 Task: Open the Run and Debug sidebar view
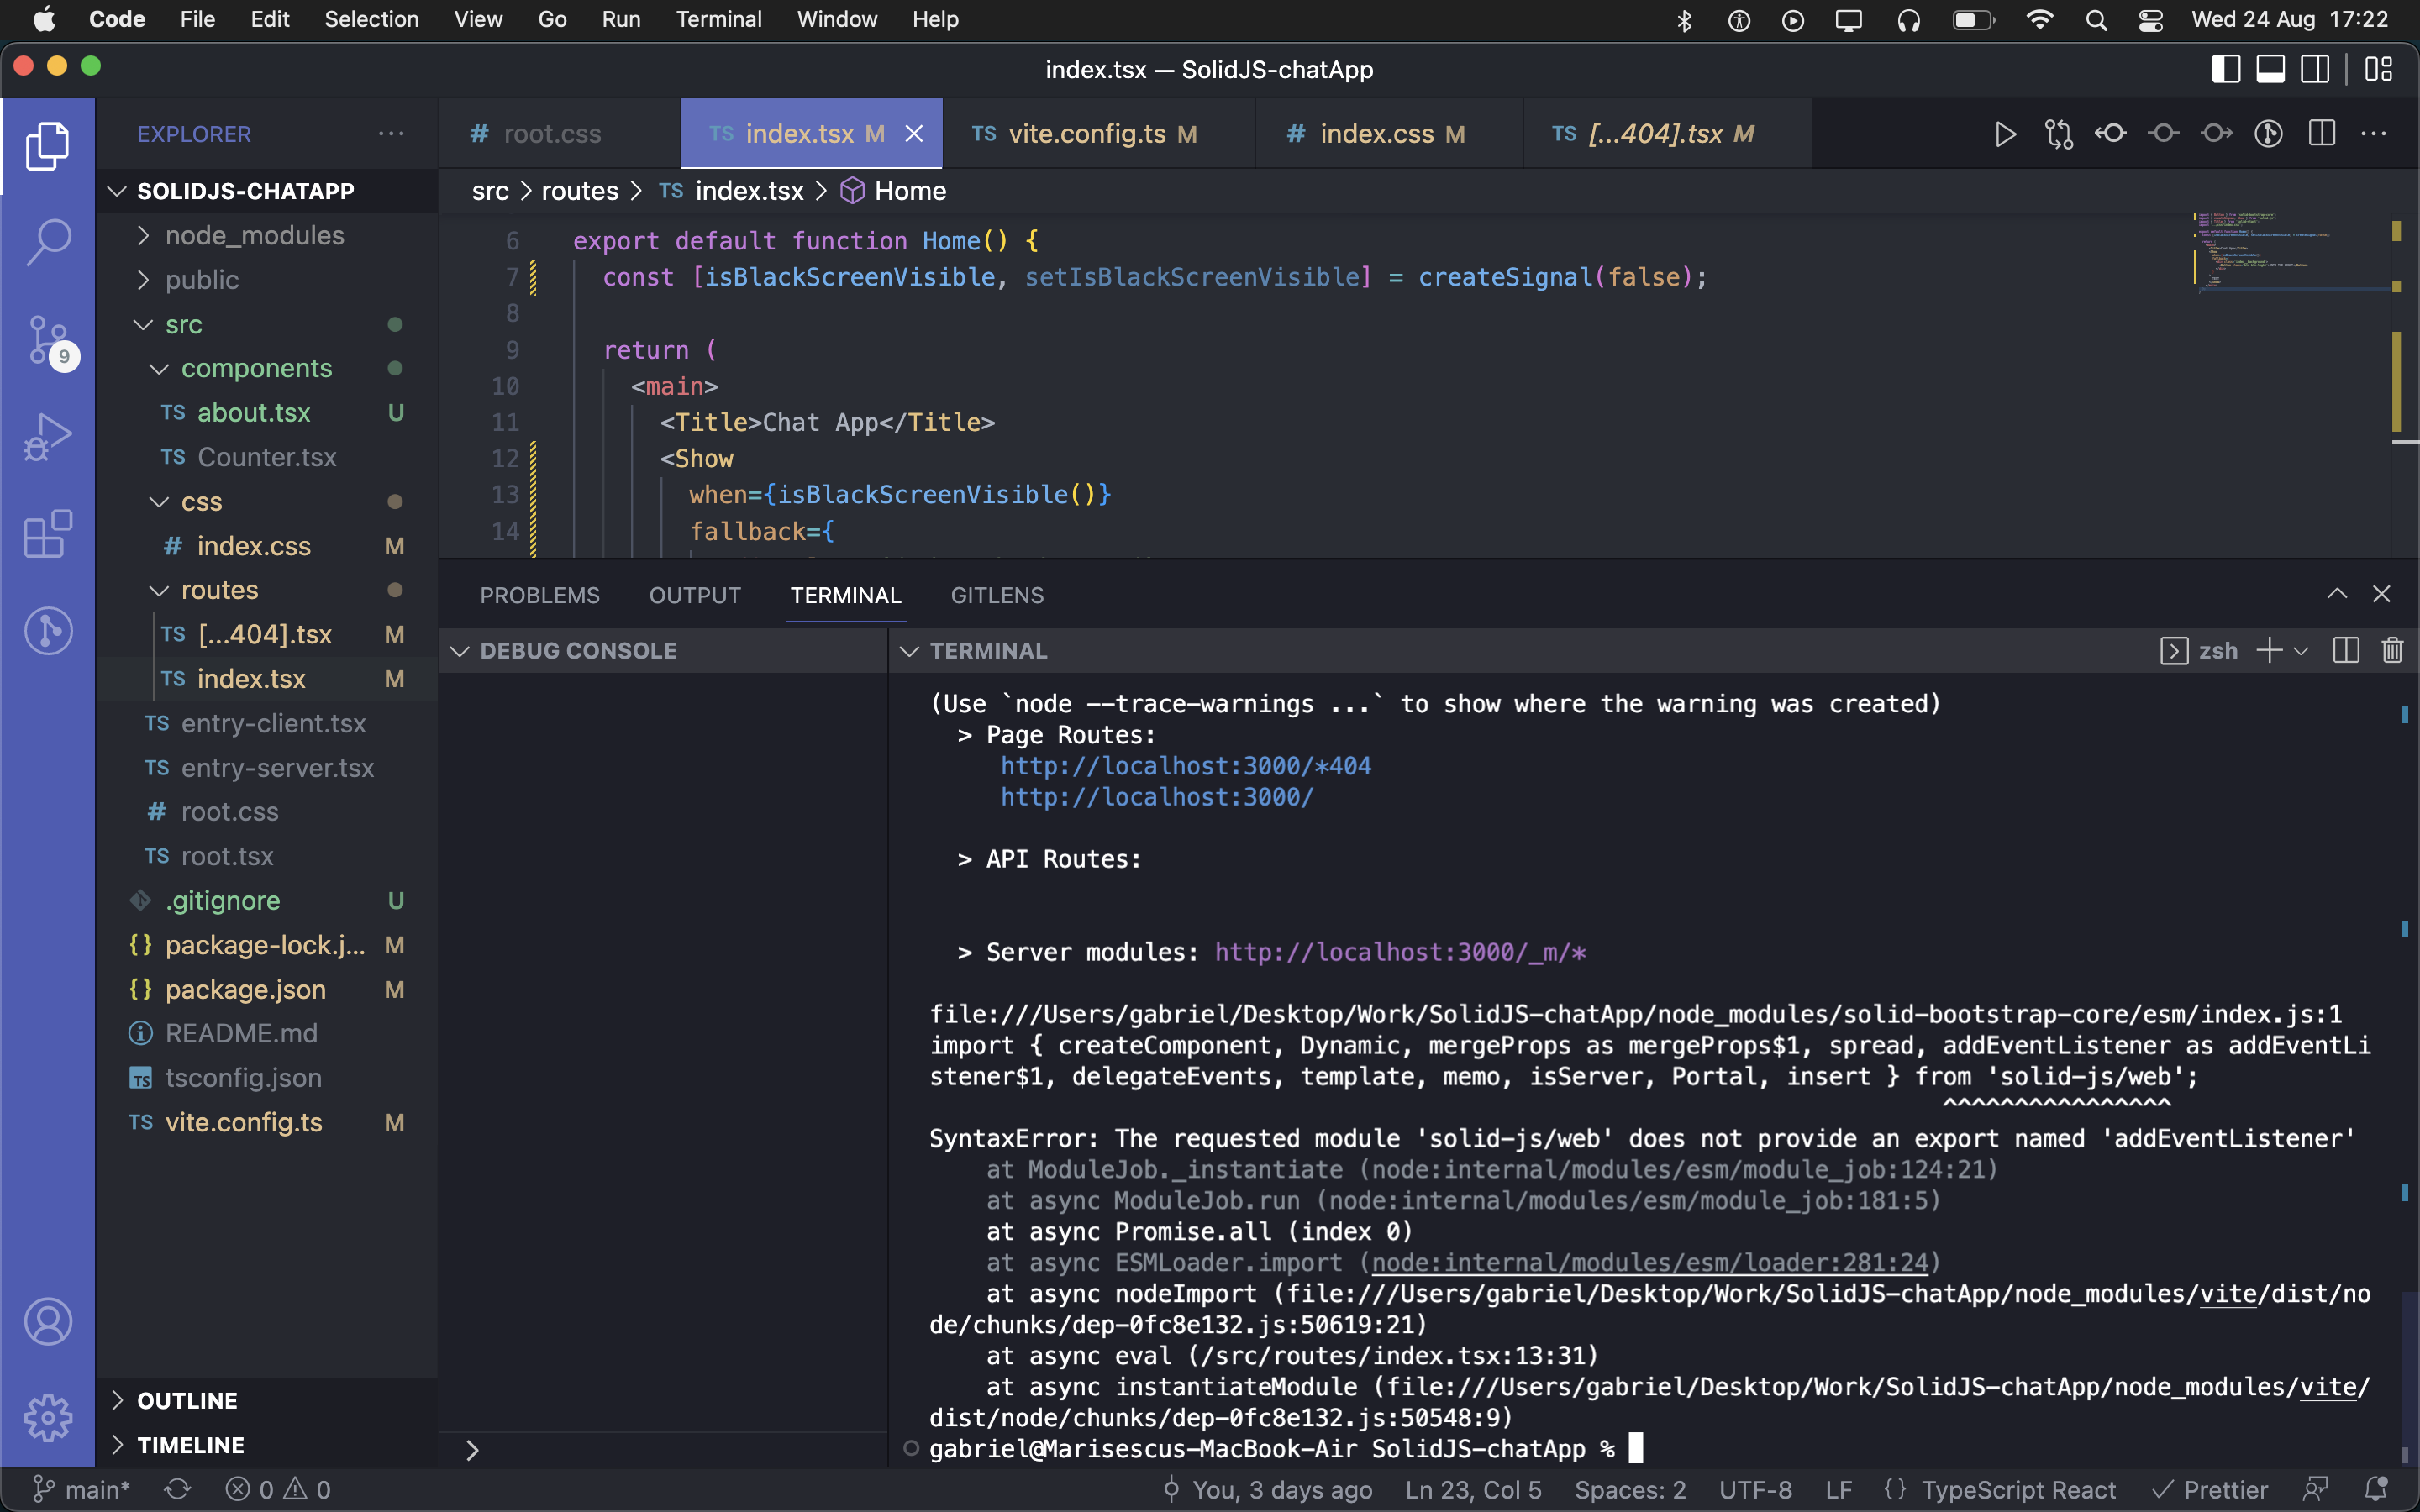click(x=47, y=437)
